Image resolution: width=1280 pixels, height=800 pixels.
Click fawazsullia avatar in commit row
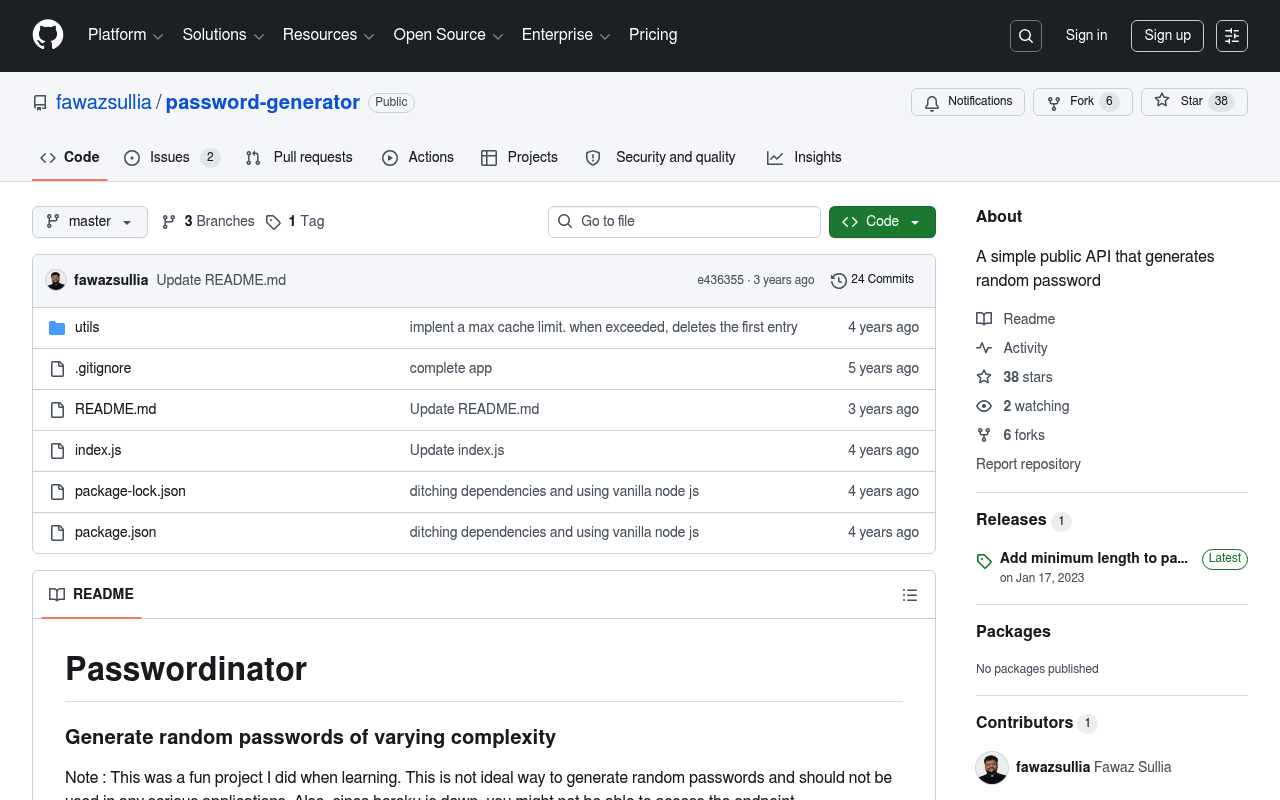click(56, 280)
